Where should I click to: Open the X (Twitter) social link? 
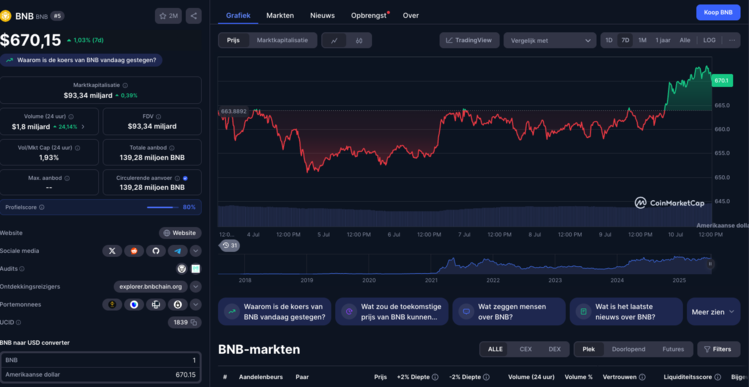click(112, 251)
